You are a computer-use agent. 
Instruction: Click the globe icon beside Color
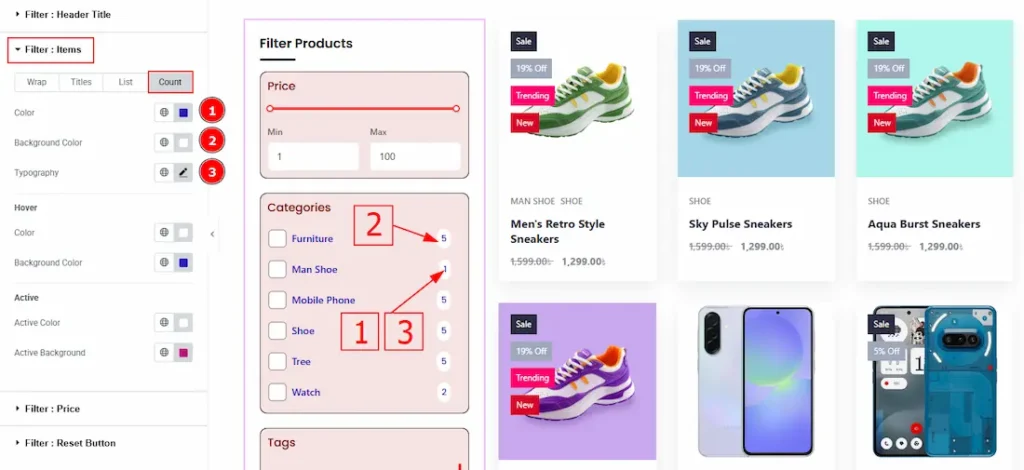point(164,113)
